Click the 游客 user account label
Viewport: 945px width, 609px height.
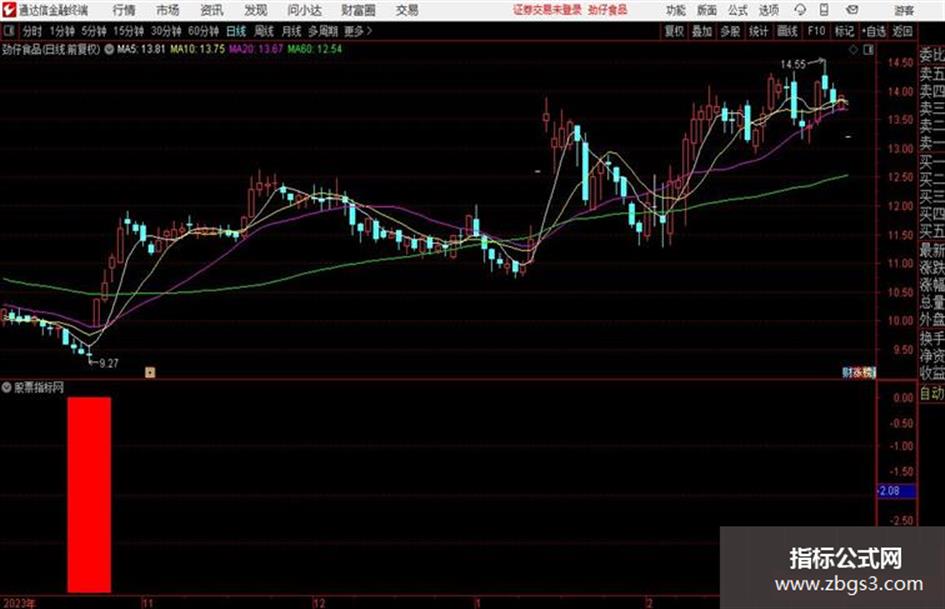[904, 10]
